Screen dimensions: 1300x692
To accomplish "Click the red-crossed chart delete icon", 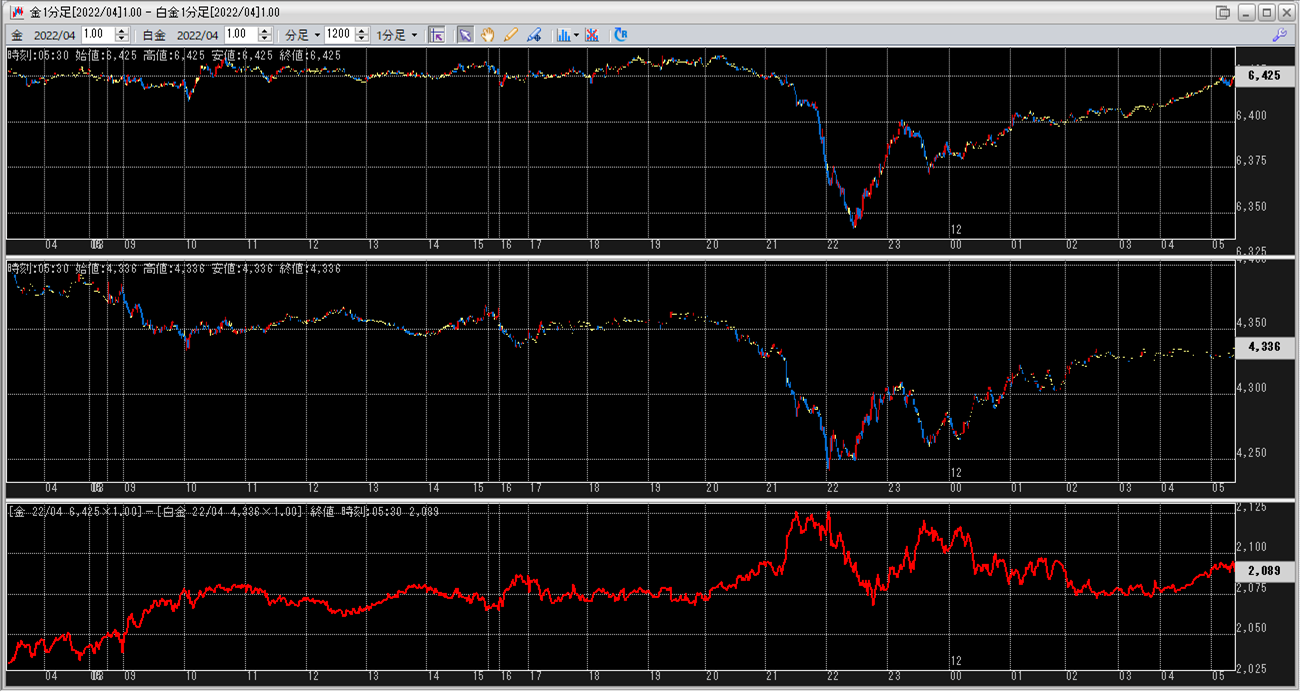I will (592, 34).
